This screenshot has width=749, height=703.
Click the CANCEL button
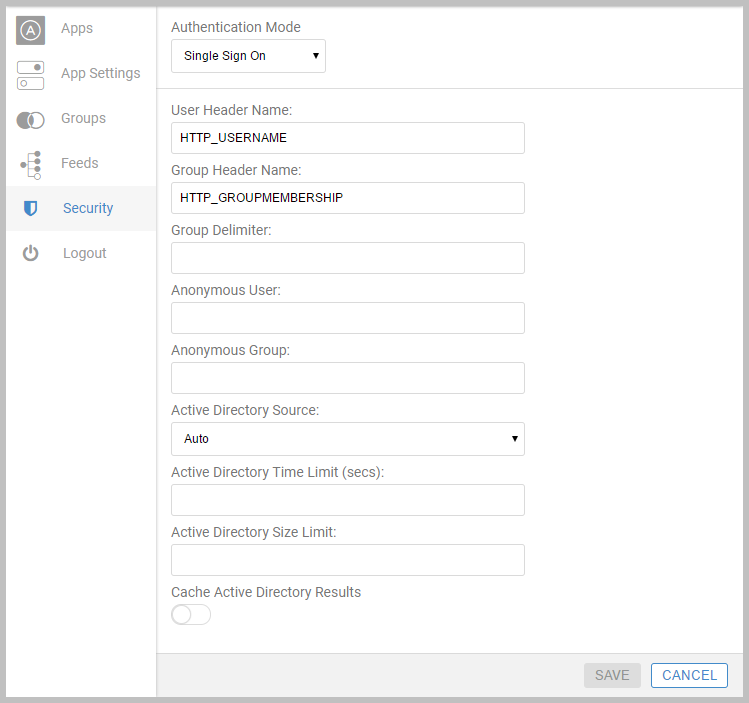pyautogui.click(x=689, y=675)
